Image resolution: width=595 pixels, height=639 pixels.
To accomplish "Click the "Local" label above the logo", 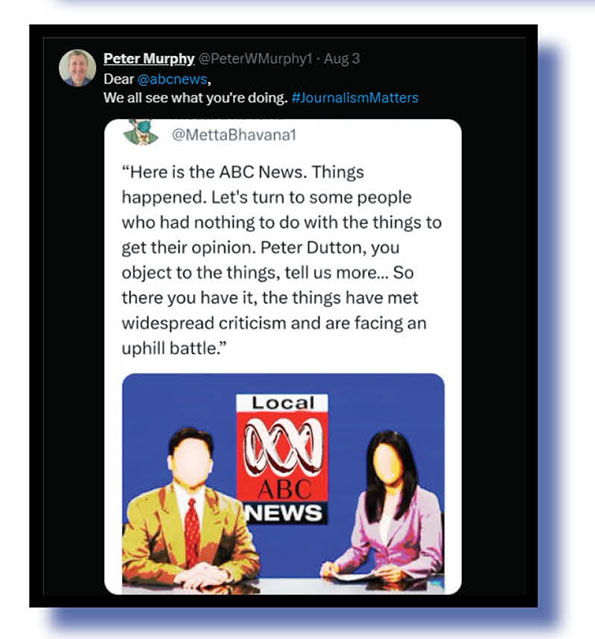I will pyautogui.click(x=283, y=403).
